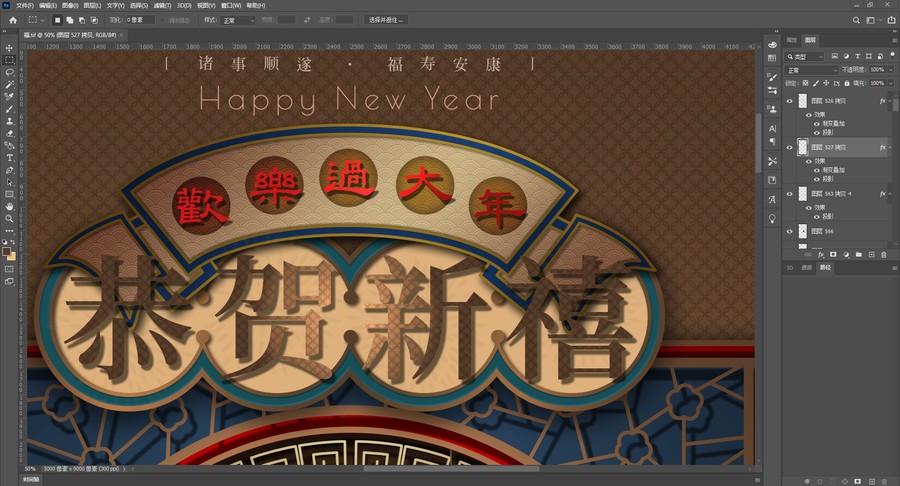
Task: Click the Home icon in options bar
Action: 13,20
